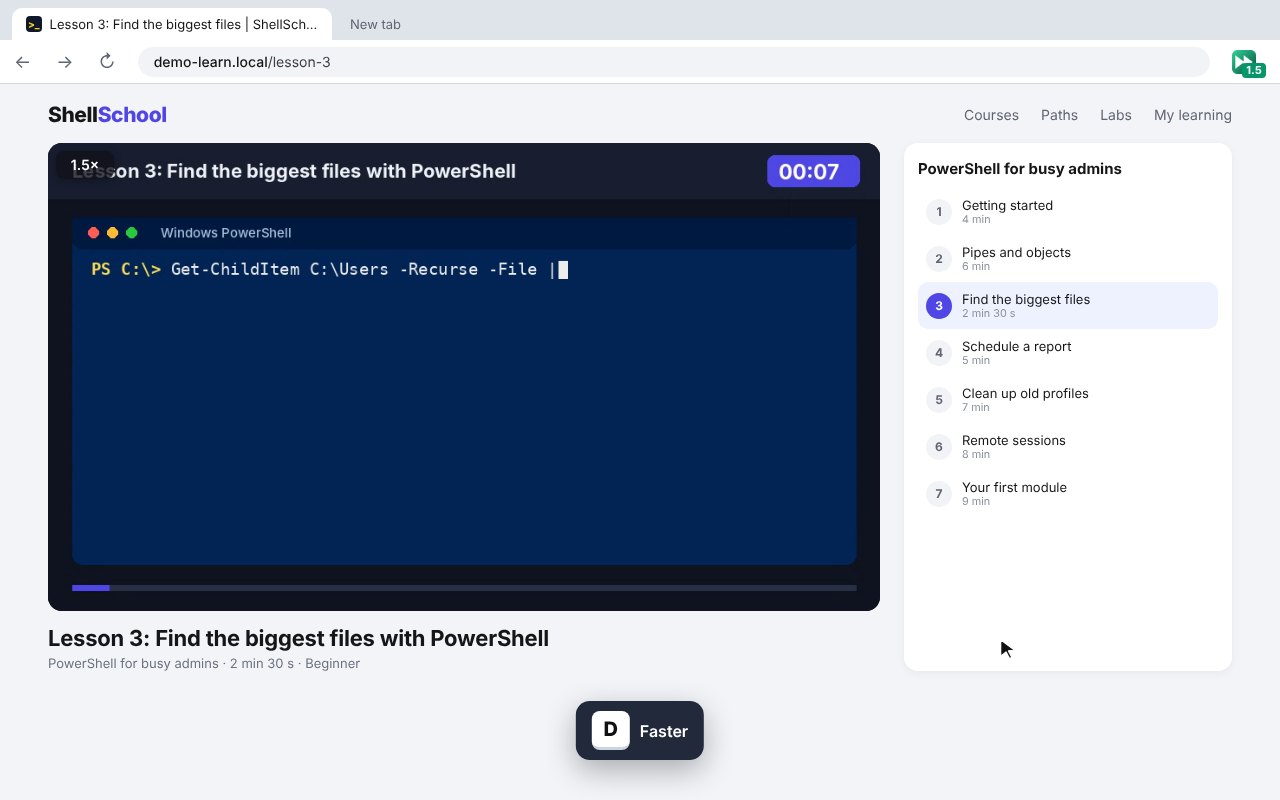Open Remote sessions lesson
Screen dimensions: 1280x800
click(x=1068, y=447)
